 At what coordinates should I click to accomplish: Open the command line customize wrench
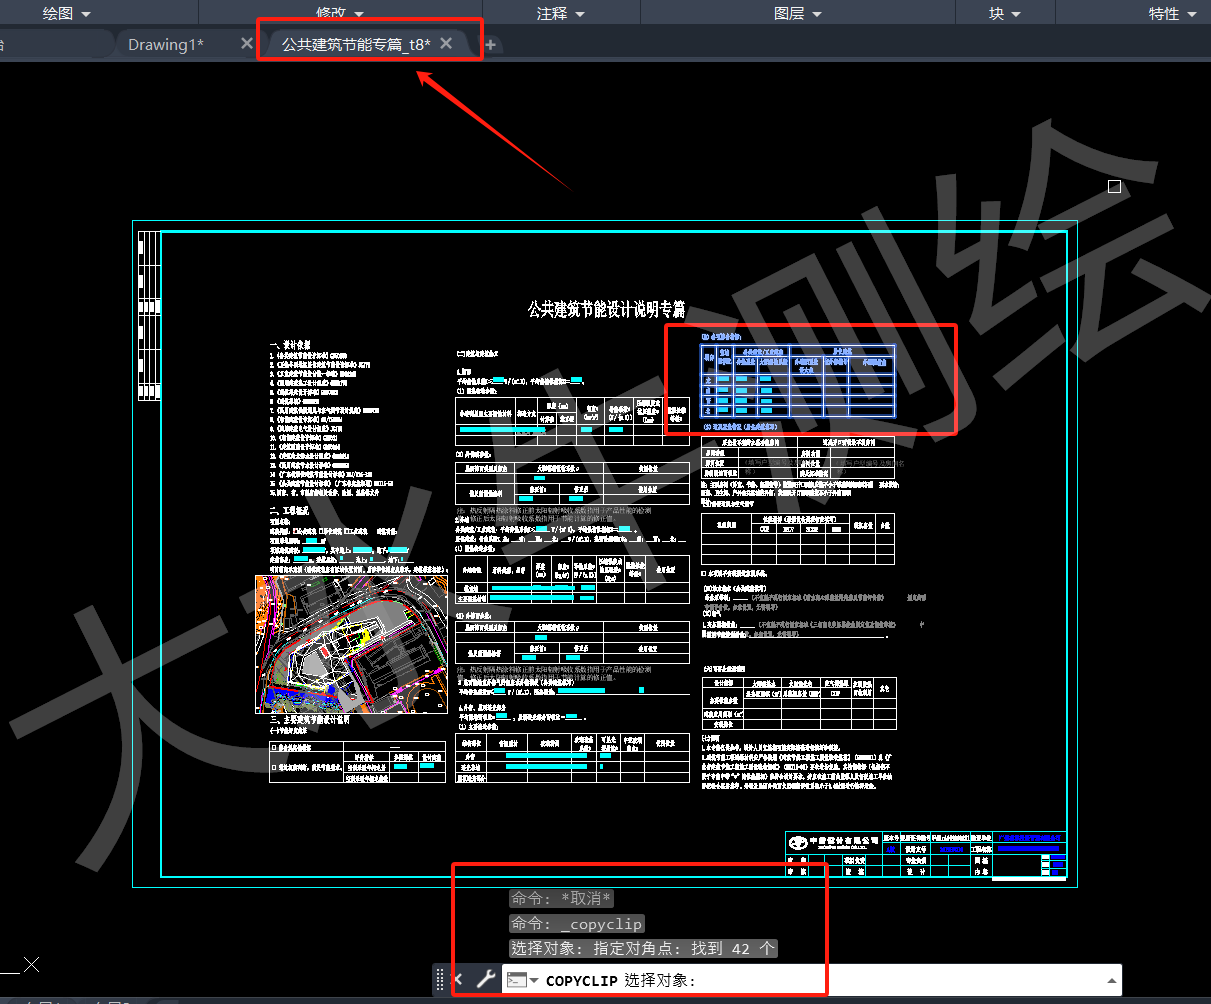pyautogui.click(x=485, y=980)
